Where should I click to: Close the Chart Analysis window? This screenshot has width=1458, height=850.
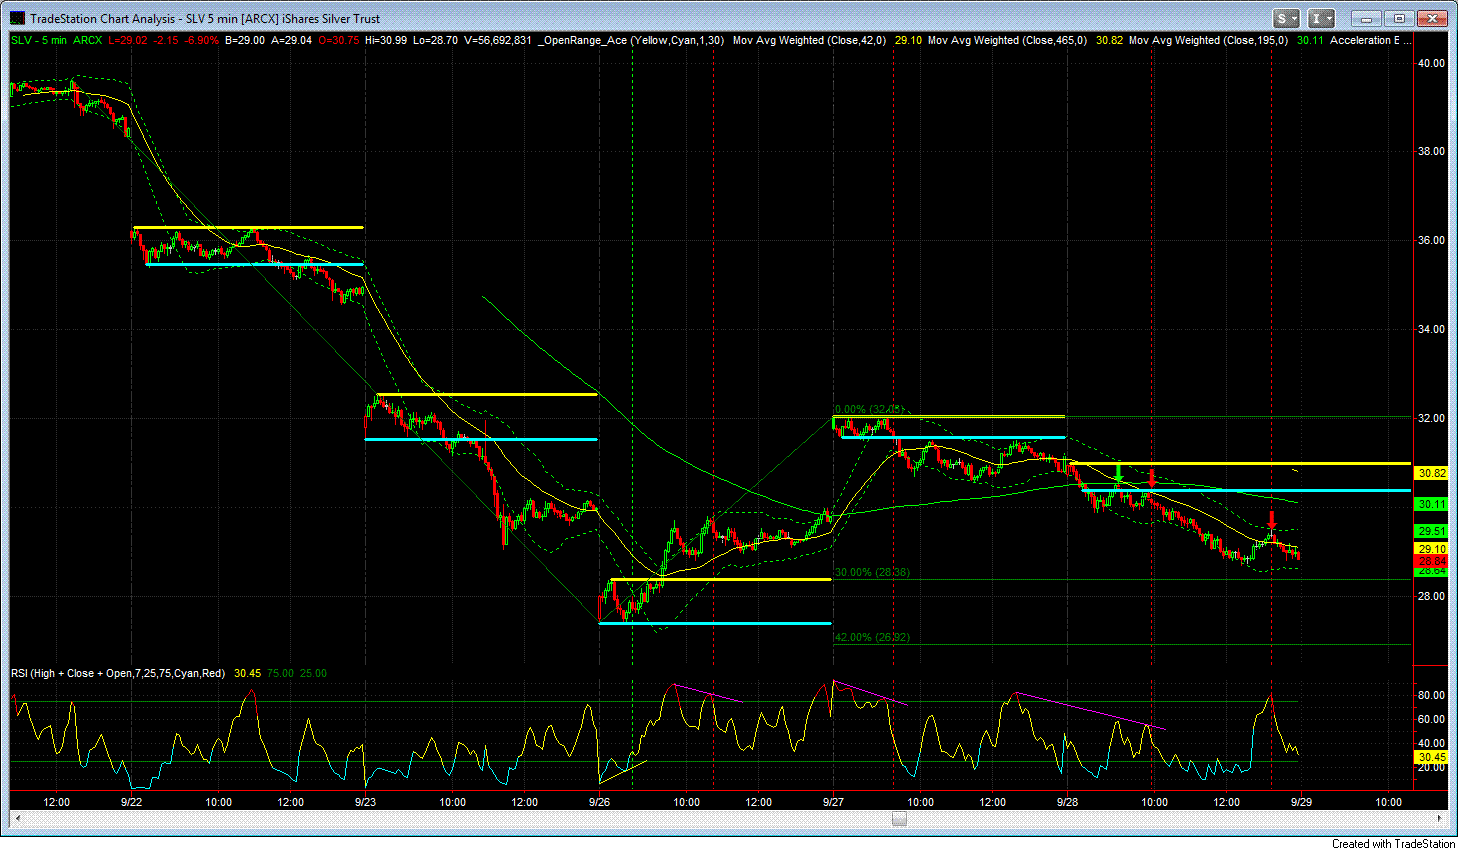click(x=1432, y=18)
